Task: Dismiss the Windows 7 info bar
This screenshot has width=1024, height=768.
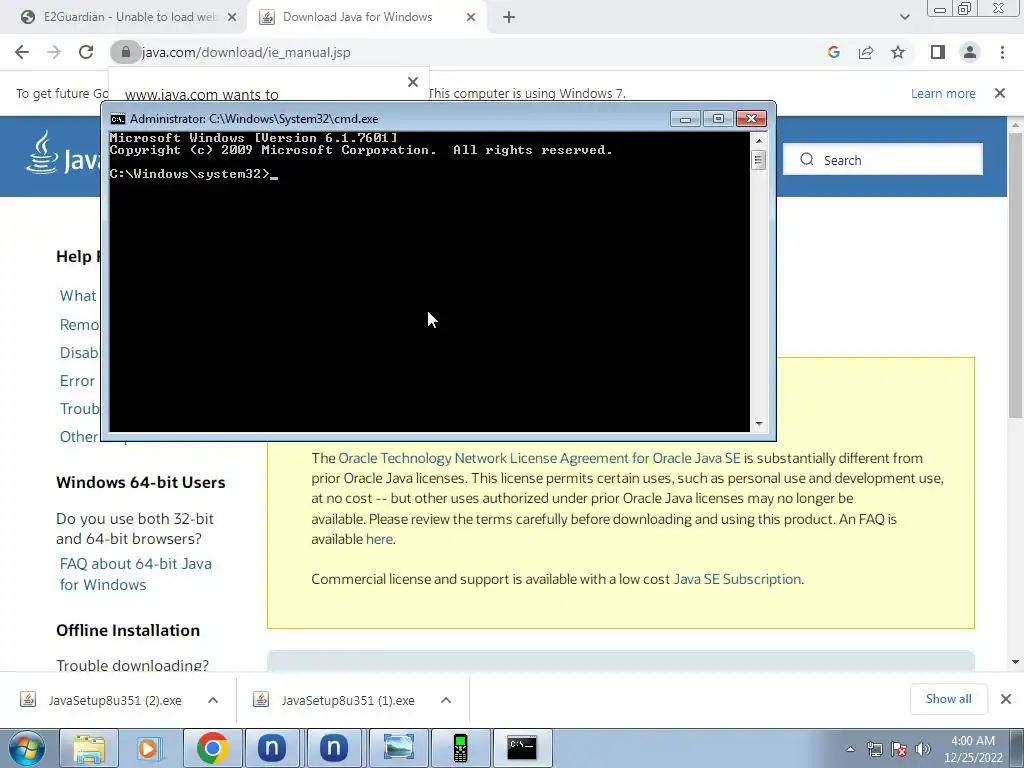Action: (x=1000, y=93)
